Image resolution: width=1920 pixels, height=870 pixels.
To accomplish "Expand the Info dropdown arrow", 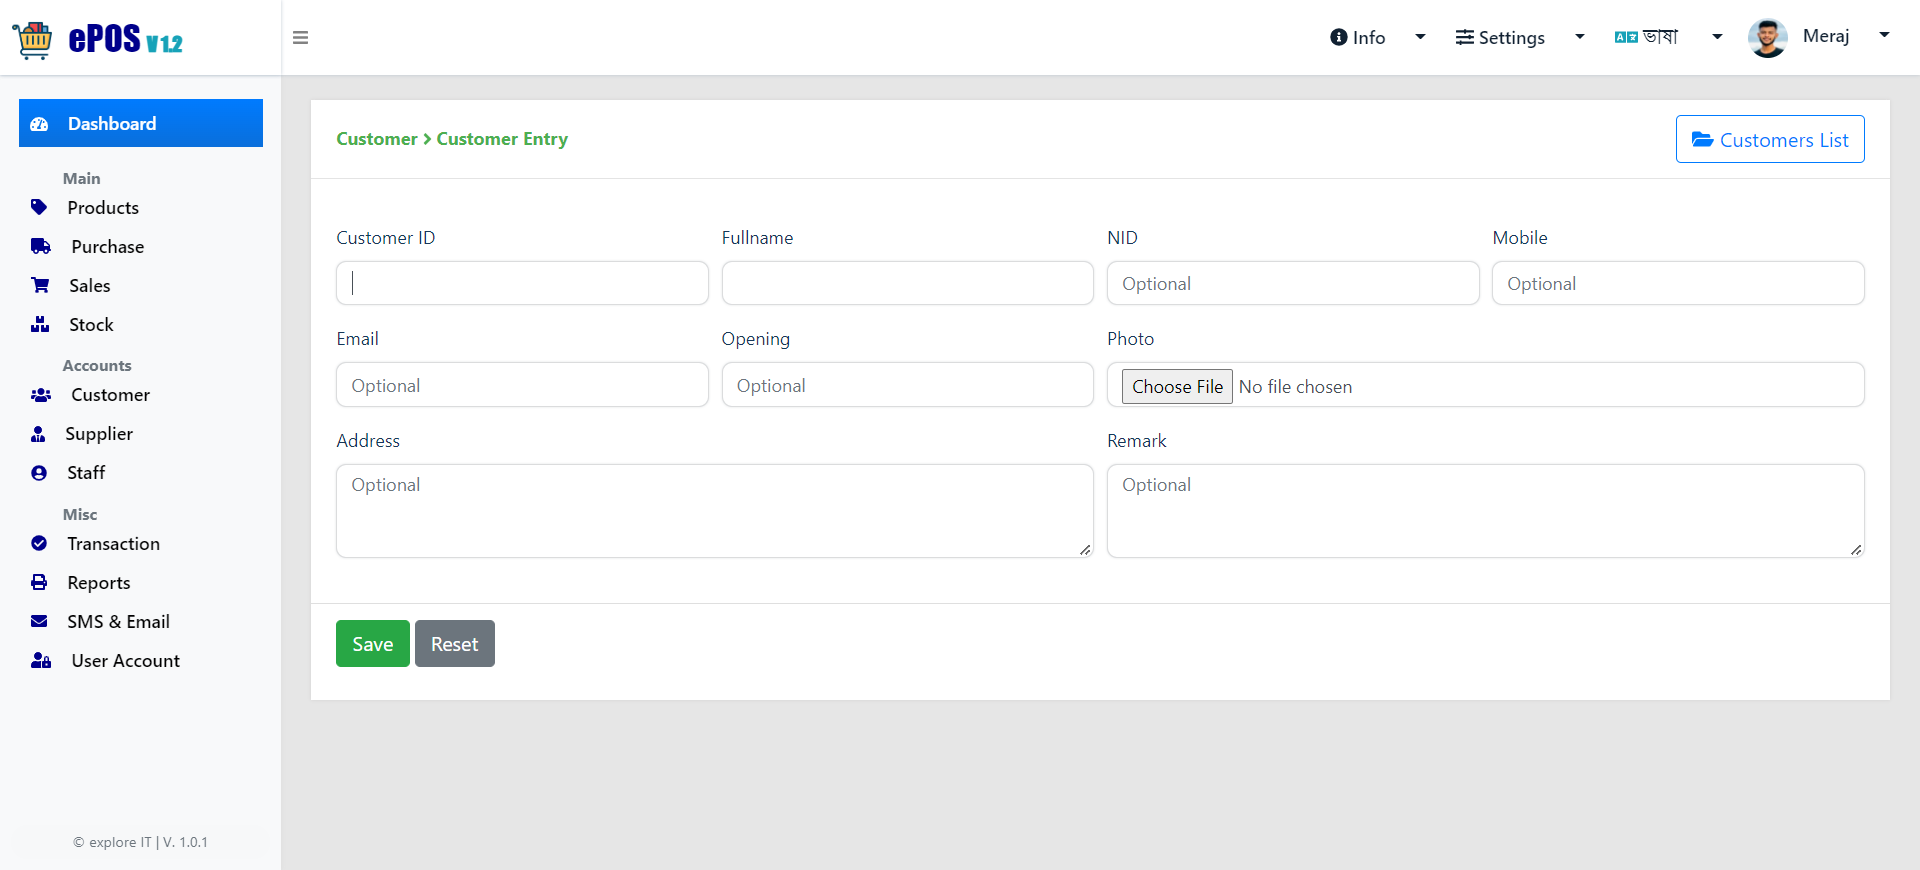I will [1420, 37].
